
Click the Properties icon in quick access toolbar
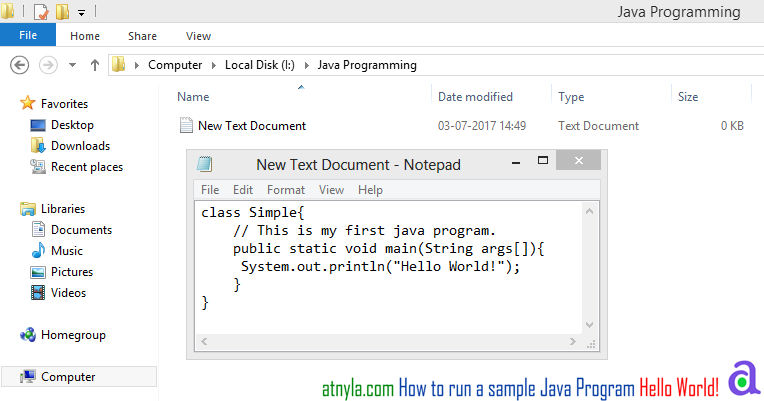[41, 11]
